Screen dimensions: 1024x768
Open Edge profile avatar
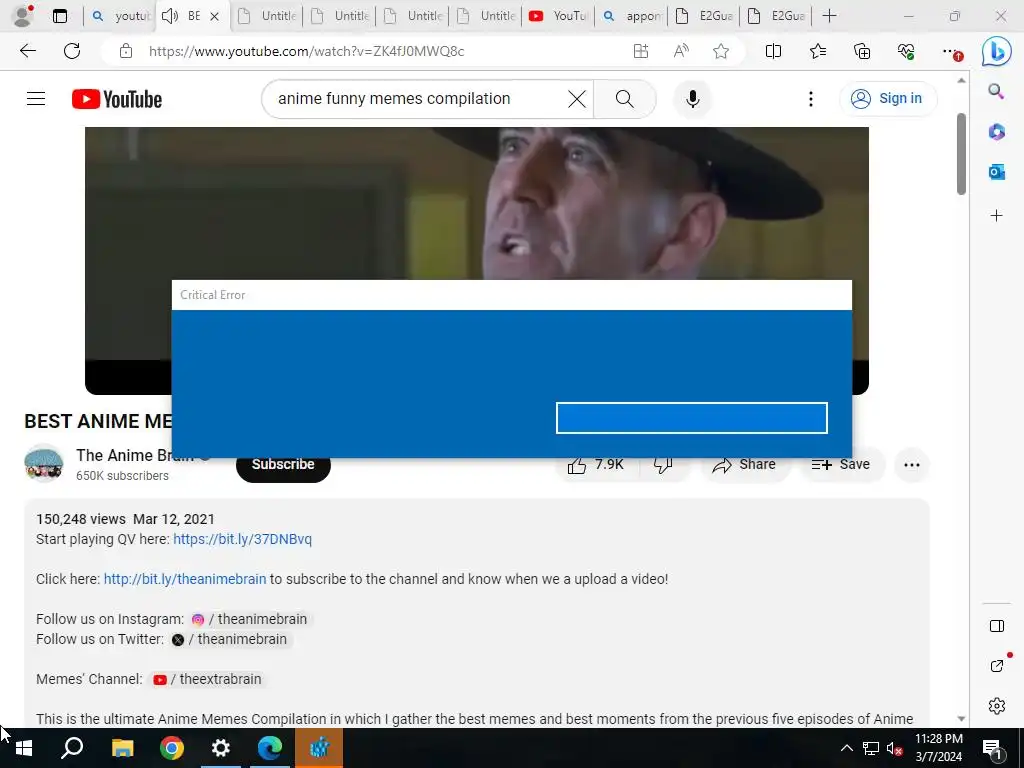[x=23, y=16]
